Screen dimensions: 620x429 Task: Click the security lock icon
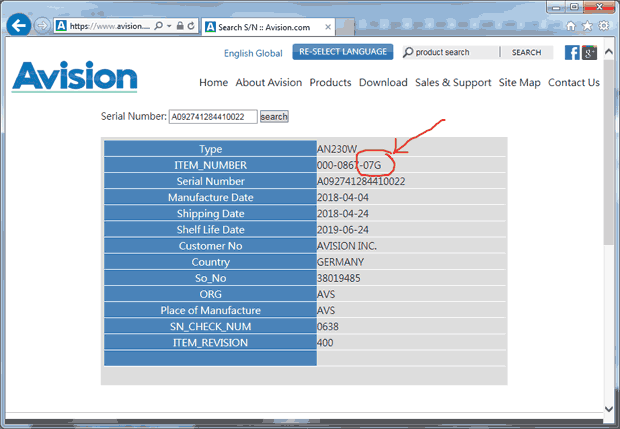[x=180, y=26]
